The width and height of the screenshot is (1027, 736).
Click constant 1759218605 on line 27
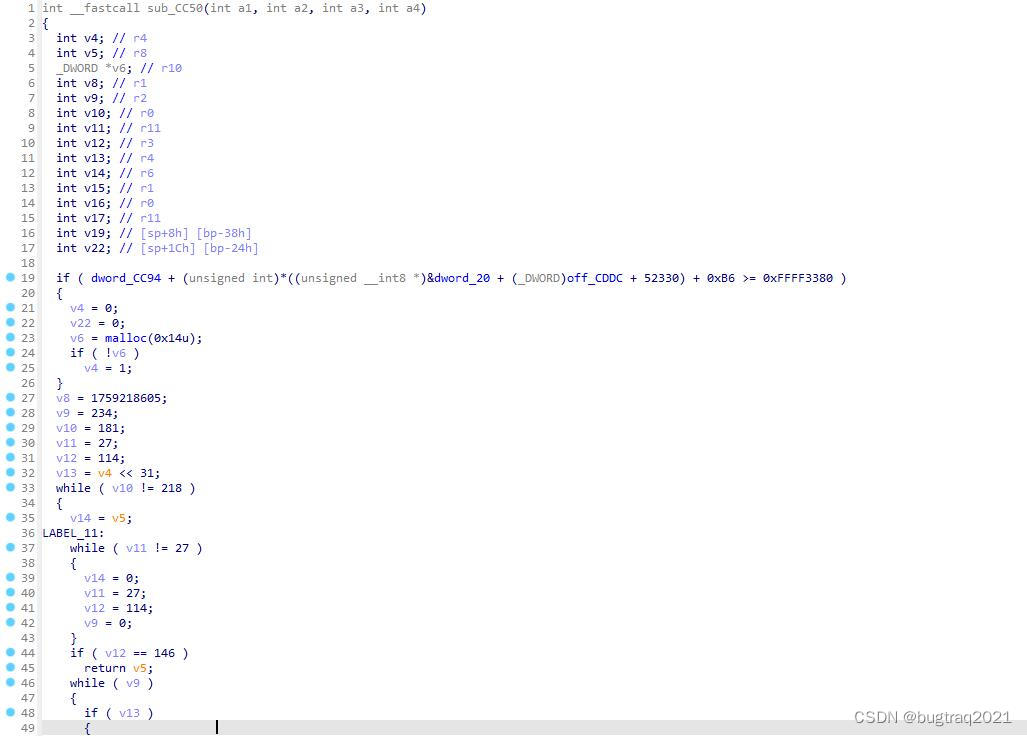click(126, 398)
